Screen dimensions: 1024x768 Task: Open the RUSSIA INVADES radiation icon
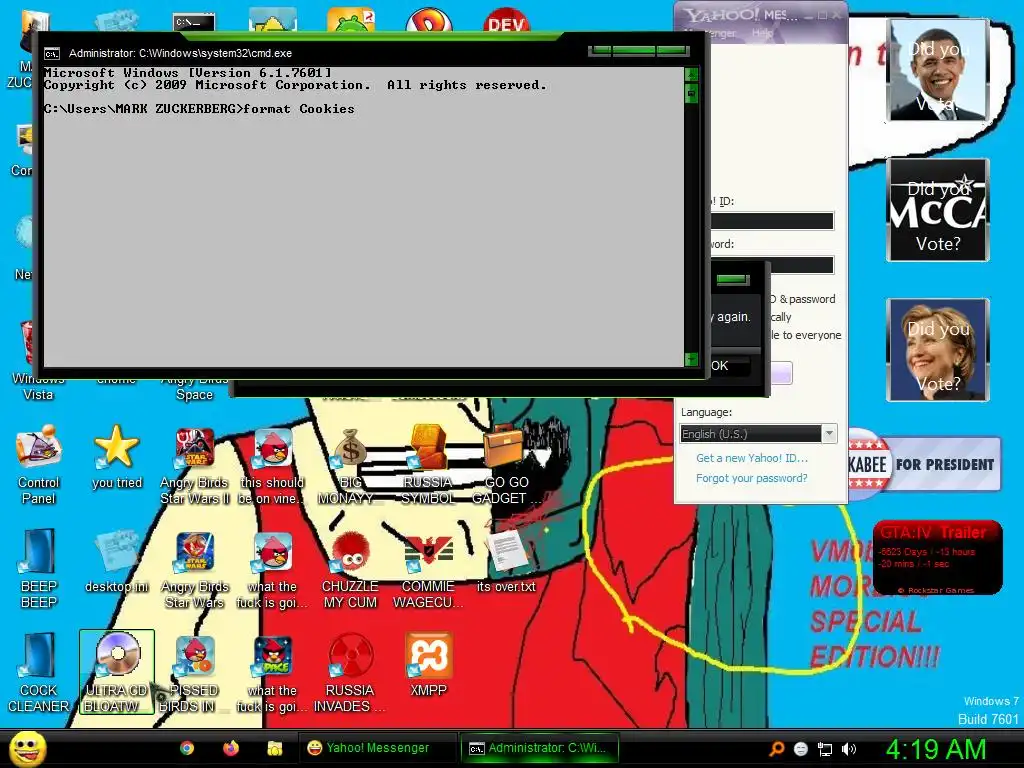point(350,673)
